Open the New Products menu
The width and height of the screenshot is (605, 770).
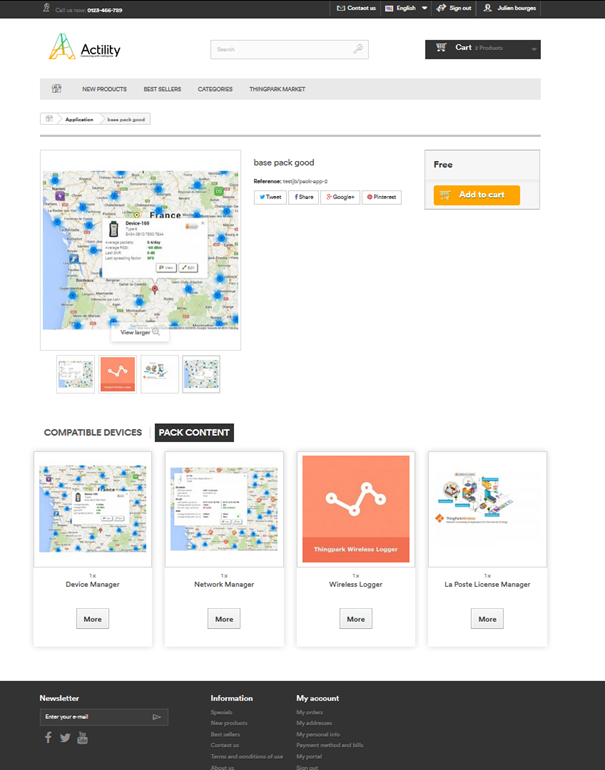tap(104, 89)
